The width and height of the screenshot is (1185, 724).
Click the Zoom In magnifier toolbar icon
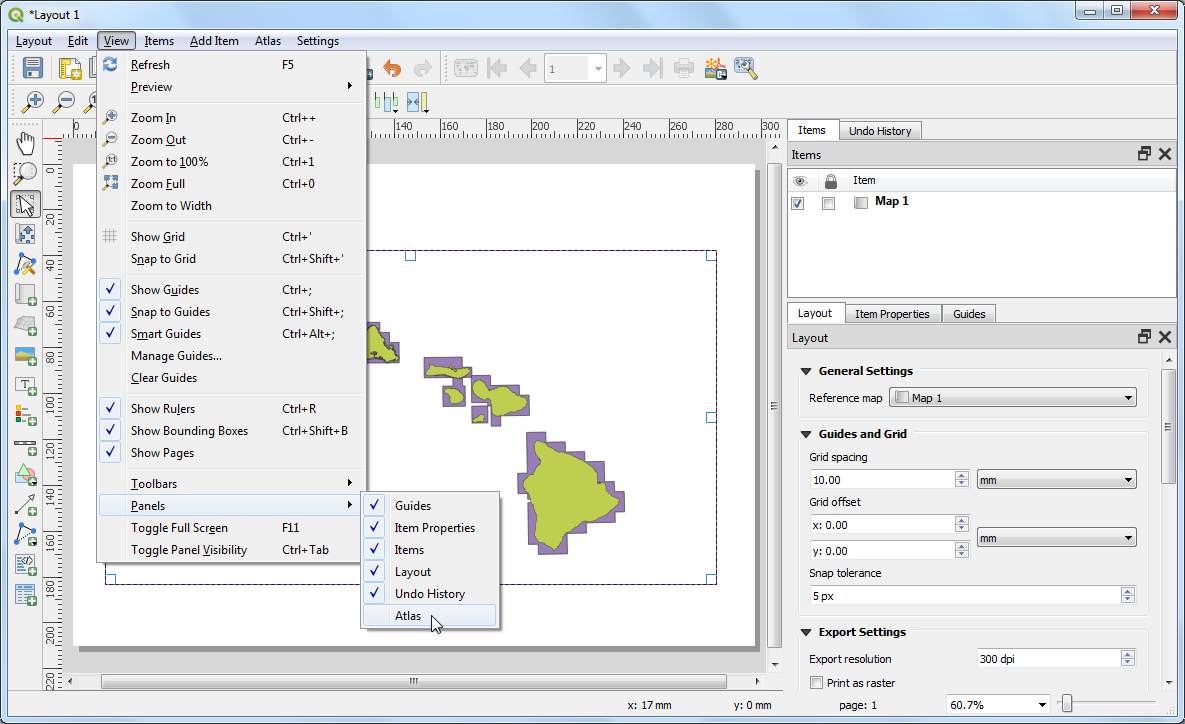tap(34, 101)
